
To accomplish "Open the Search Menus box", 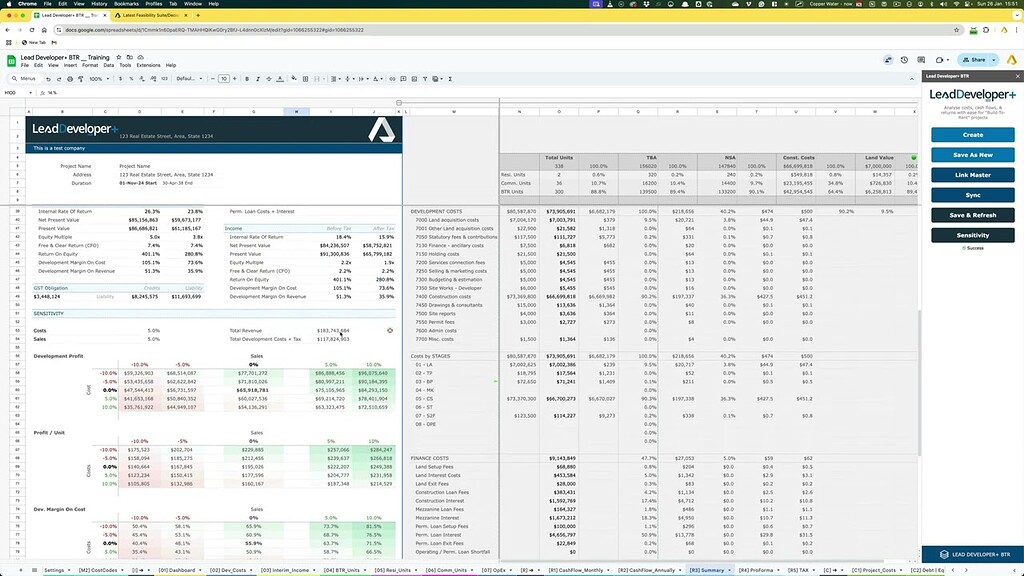I will click(24, 79).
